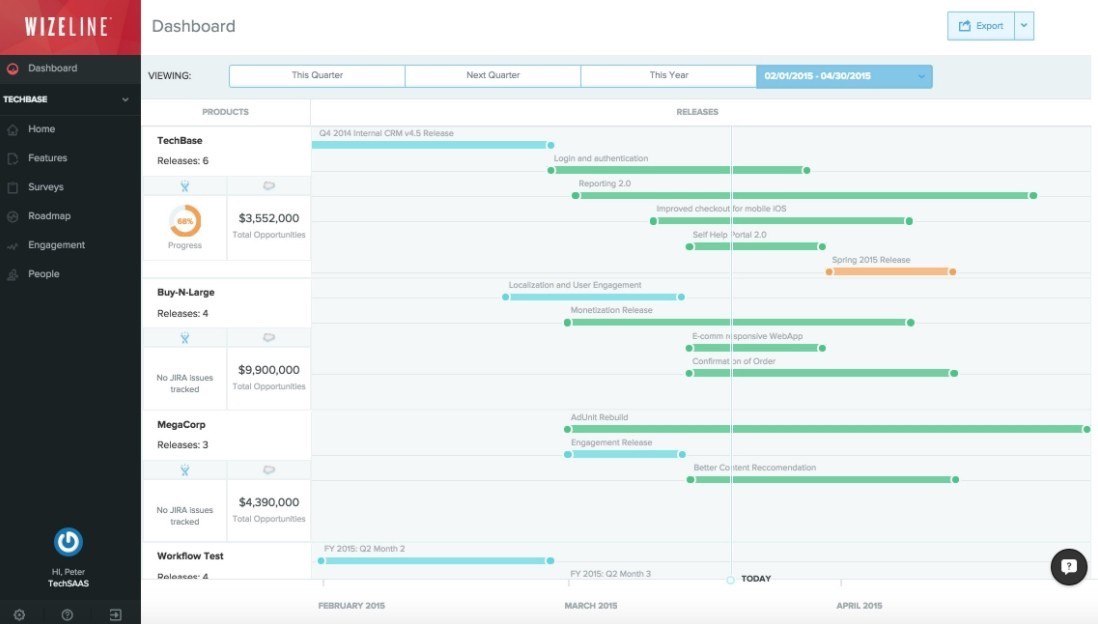Click the Export button

980,26
